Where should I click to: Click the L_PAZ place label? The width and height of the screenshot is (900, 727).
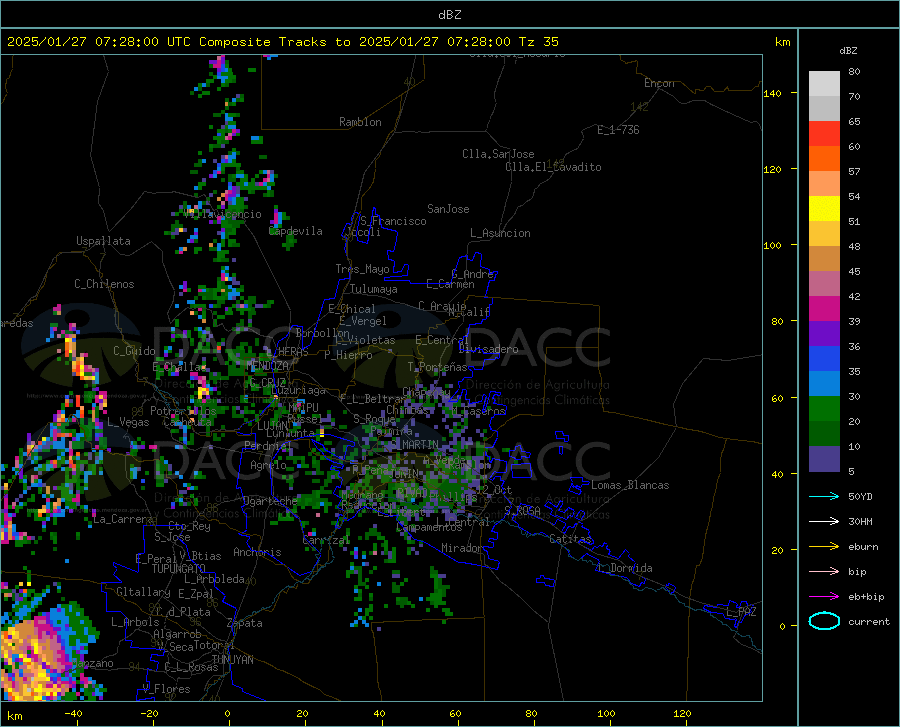click(x=741, y=612)
